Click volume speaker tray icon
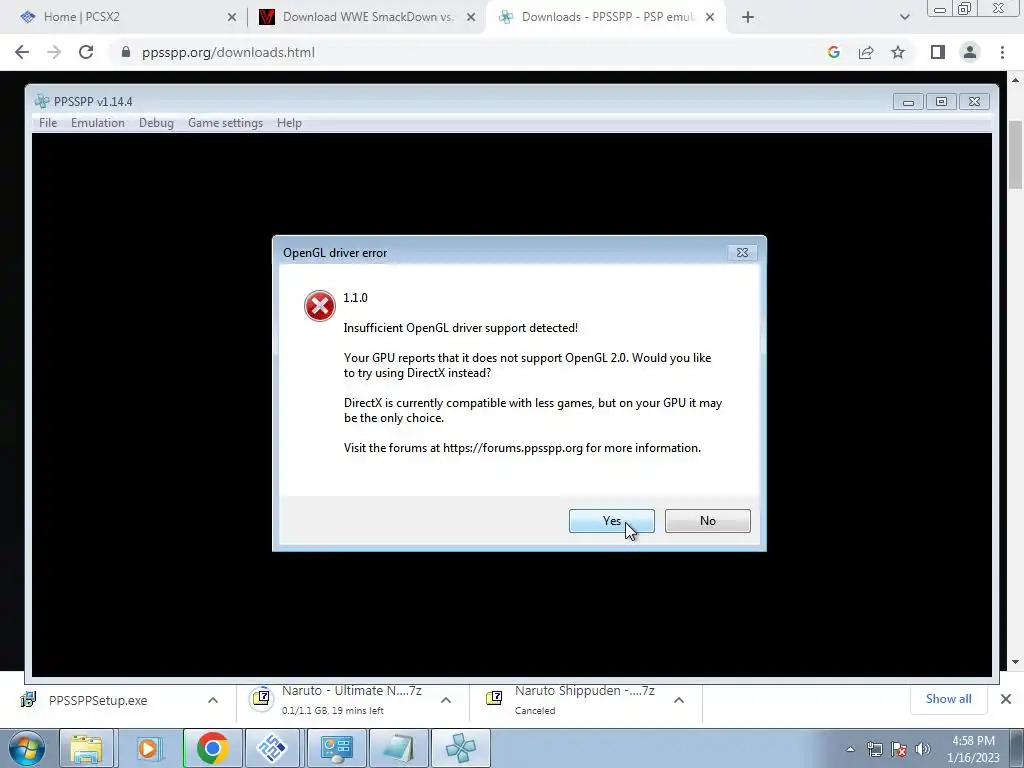The width and height of the screenshot is (1024, 768). [923, 749]
